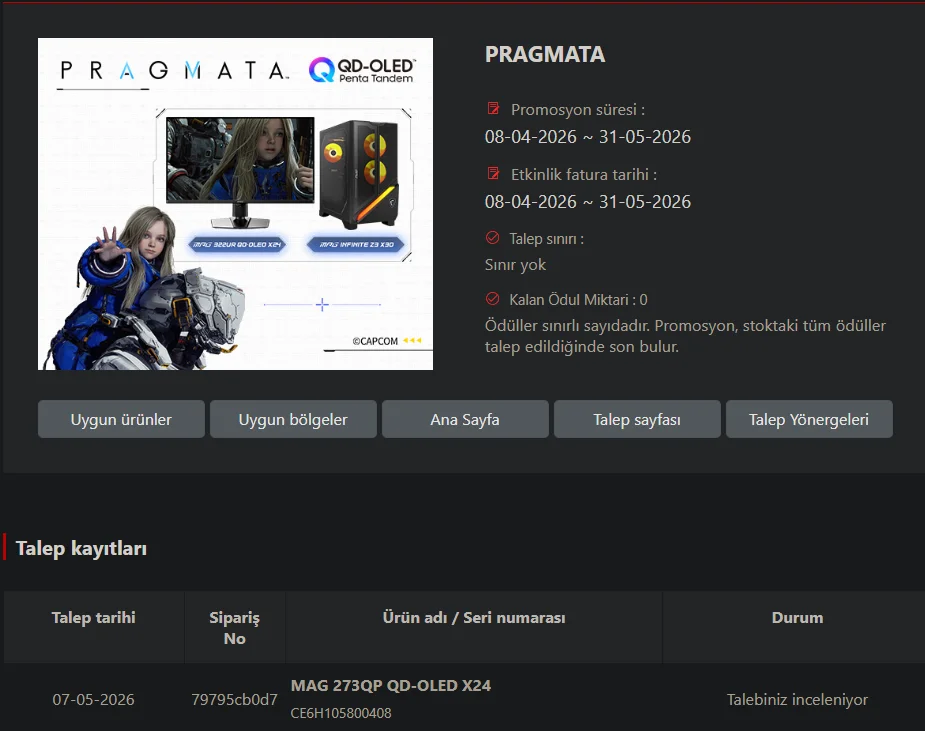The width and height of the screenshot is (925, 731).
Task: Click the MAG 322UR QD-OLED X24 label in banner
Action: [x=237, y=244]
